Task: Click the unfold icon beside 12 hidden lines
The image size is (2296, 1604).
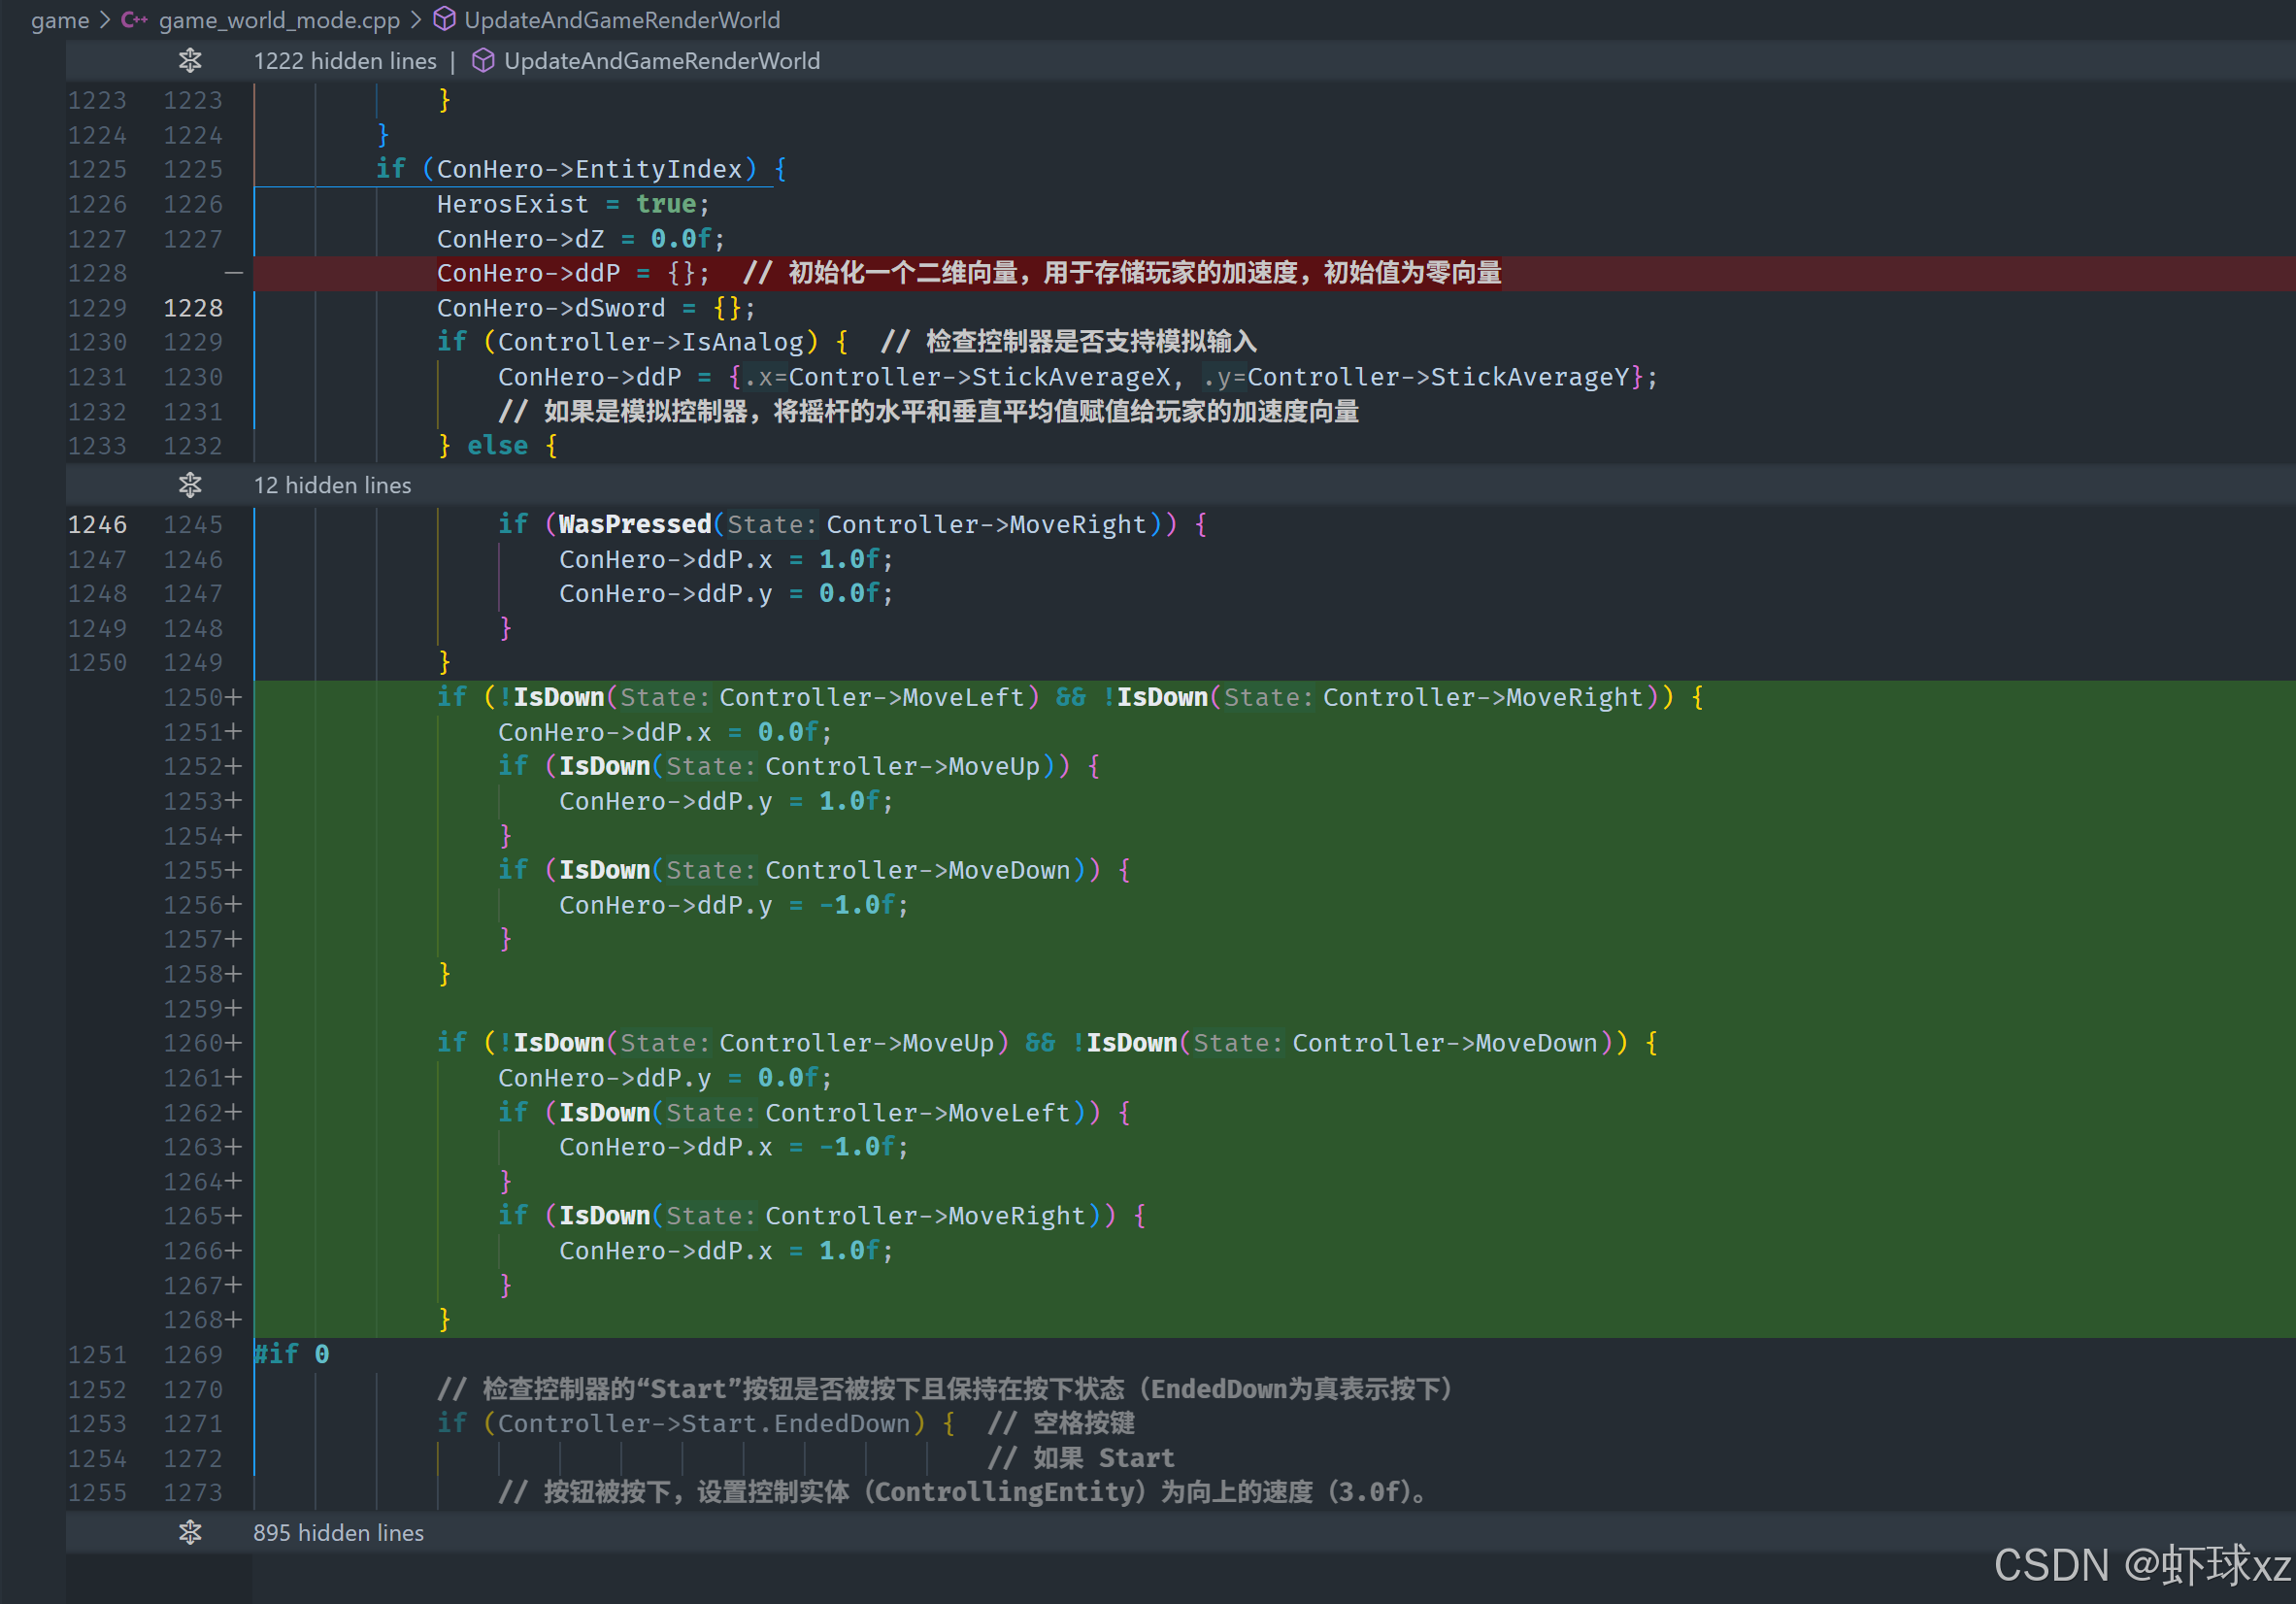Action: pos(190,485)
